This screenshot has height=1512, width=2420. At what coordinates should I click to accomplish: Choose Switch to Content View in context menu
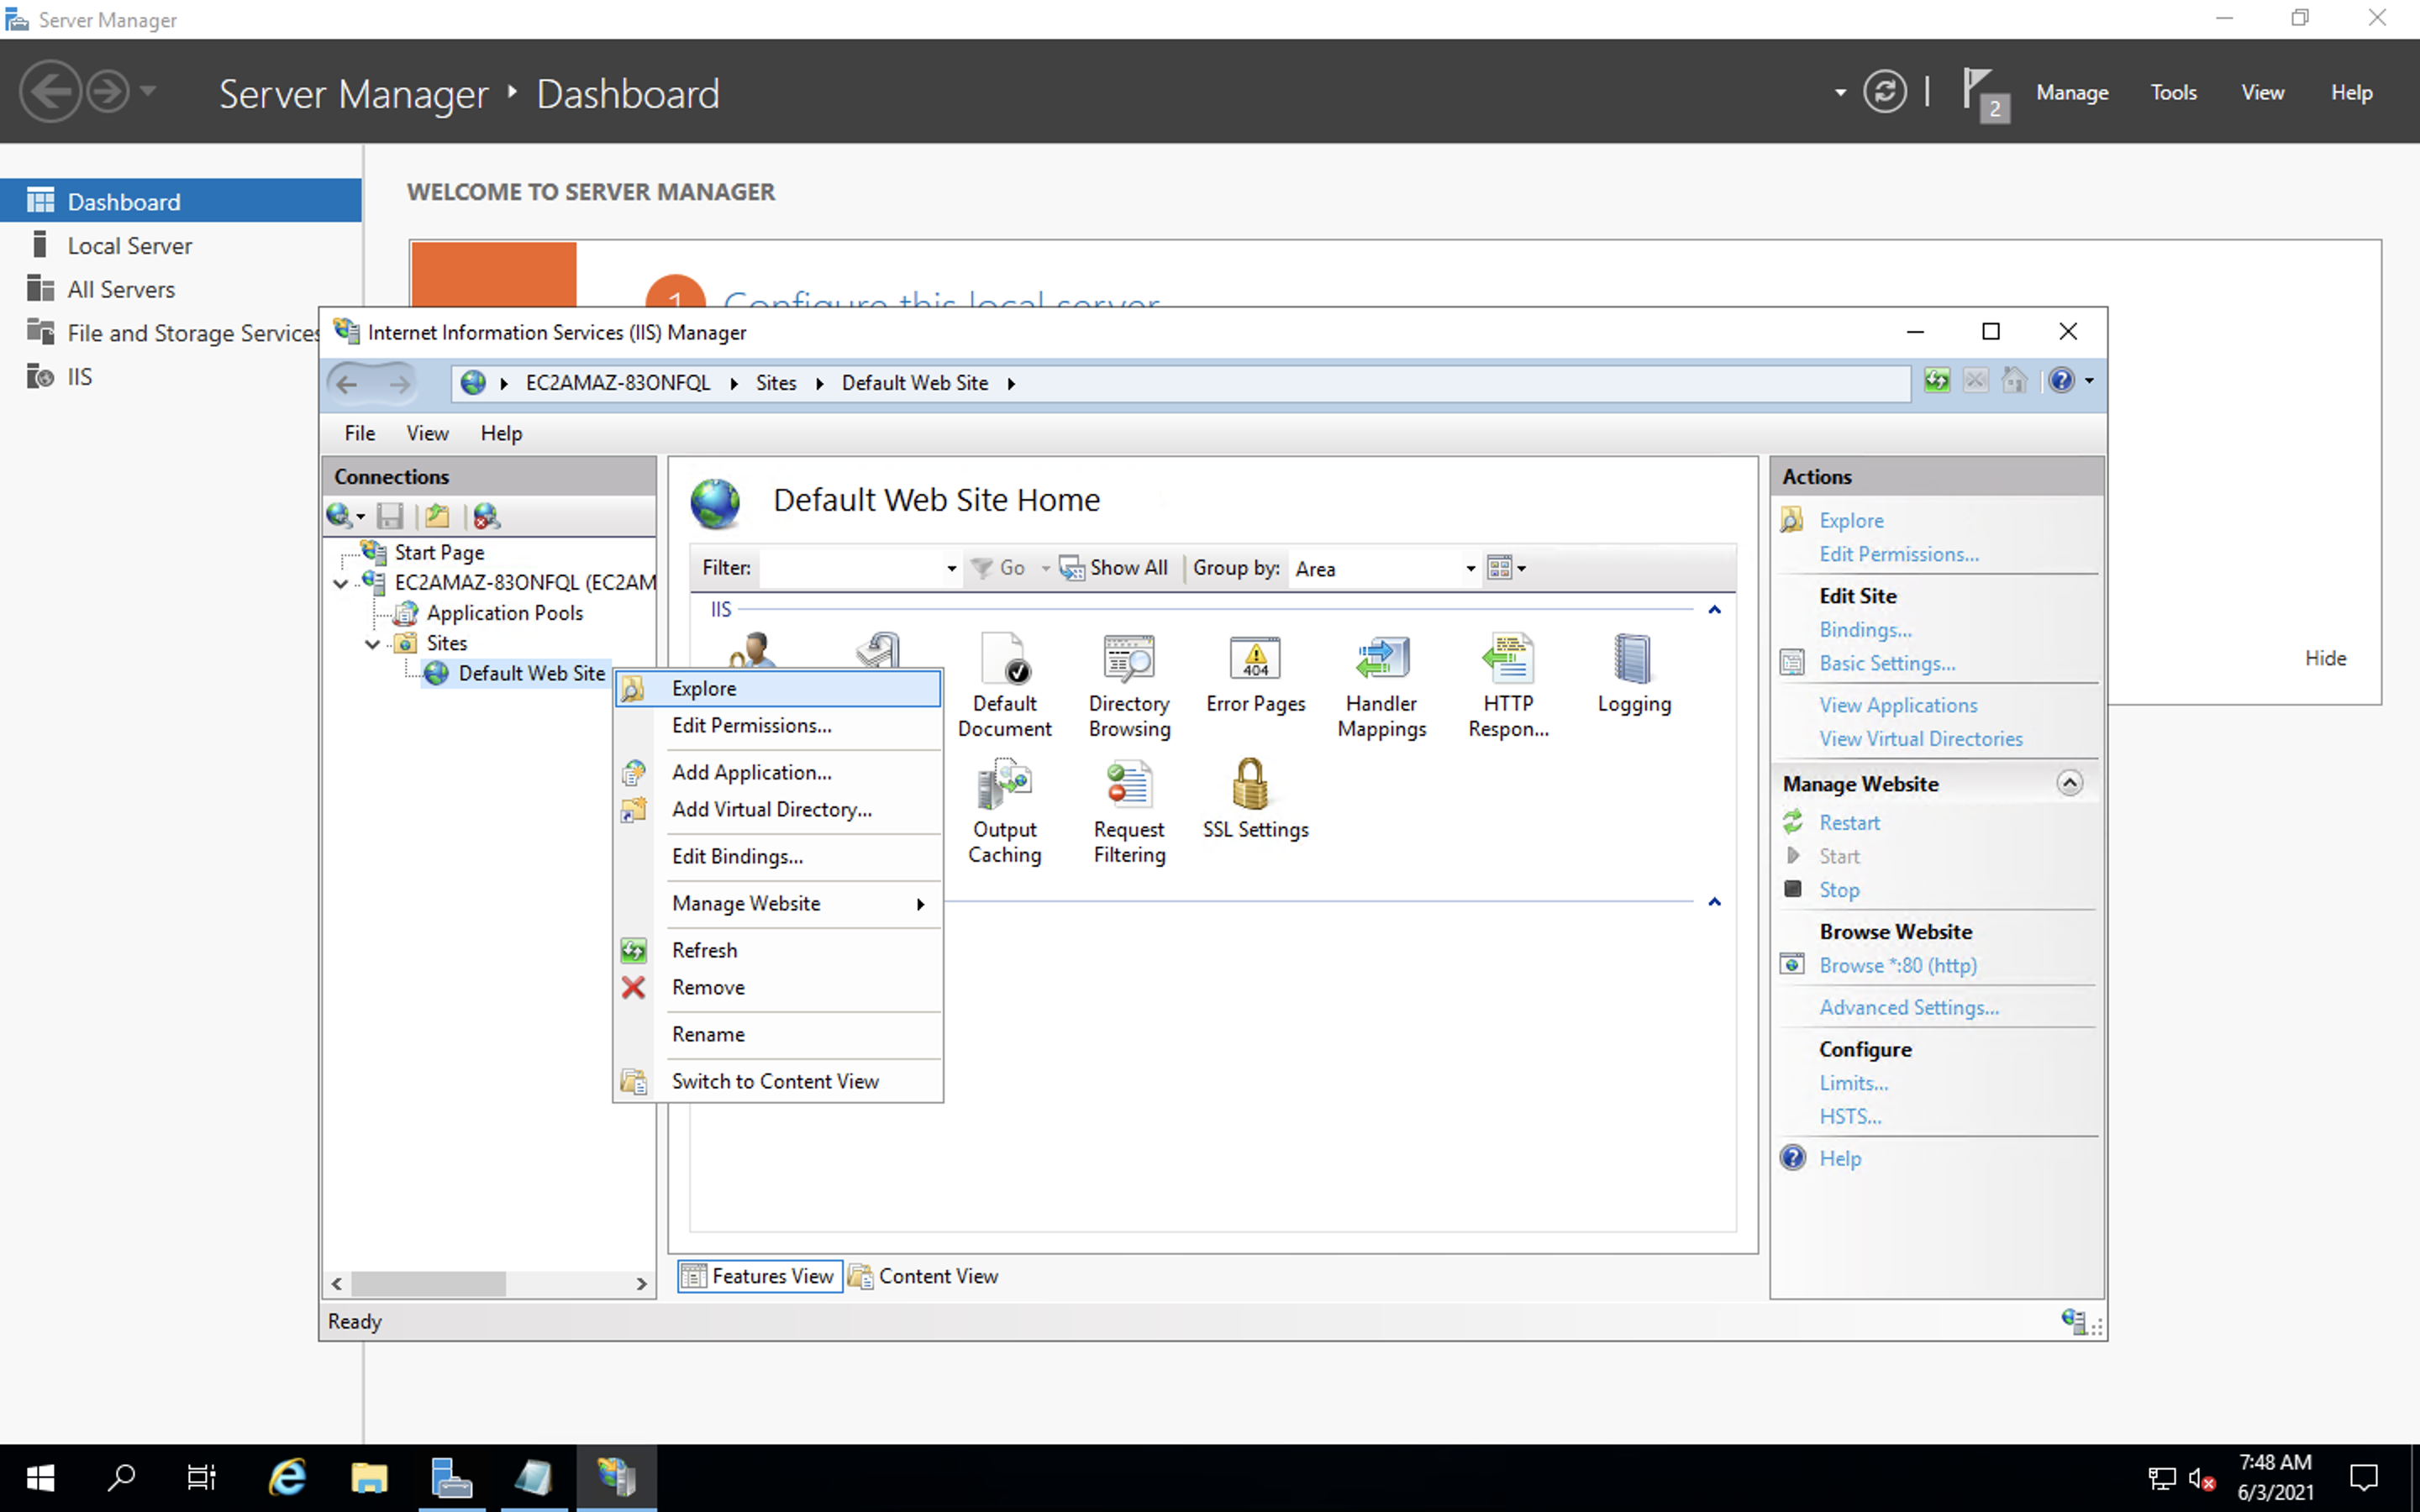[779, 1082]
